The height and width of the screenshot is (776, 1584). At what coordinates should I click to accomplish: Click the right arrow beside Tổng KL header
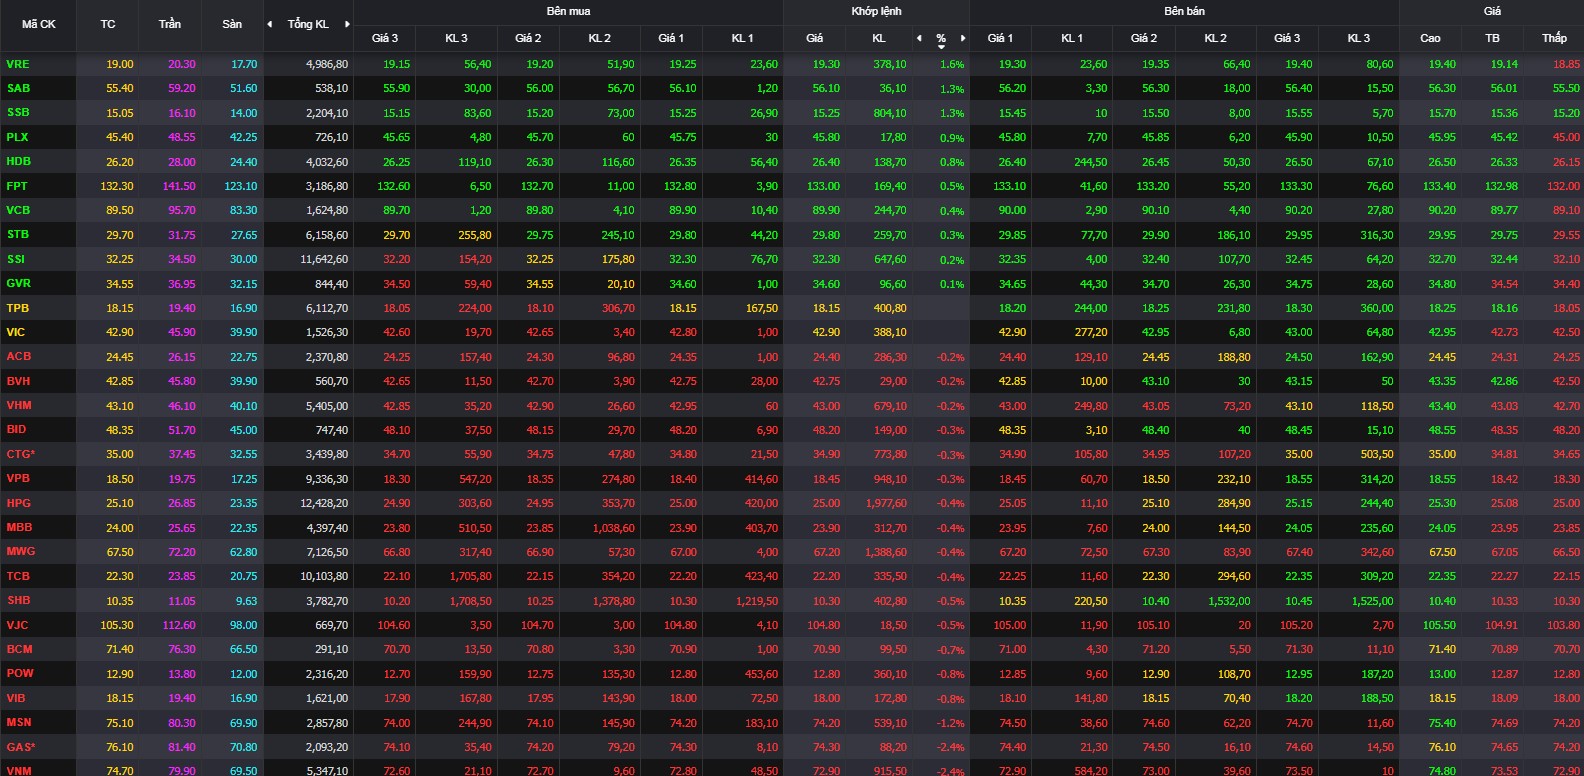pyautogui.click(x=347, y=24)
